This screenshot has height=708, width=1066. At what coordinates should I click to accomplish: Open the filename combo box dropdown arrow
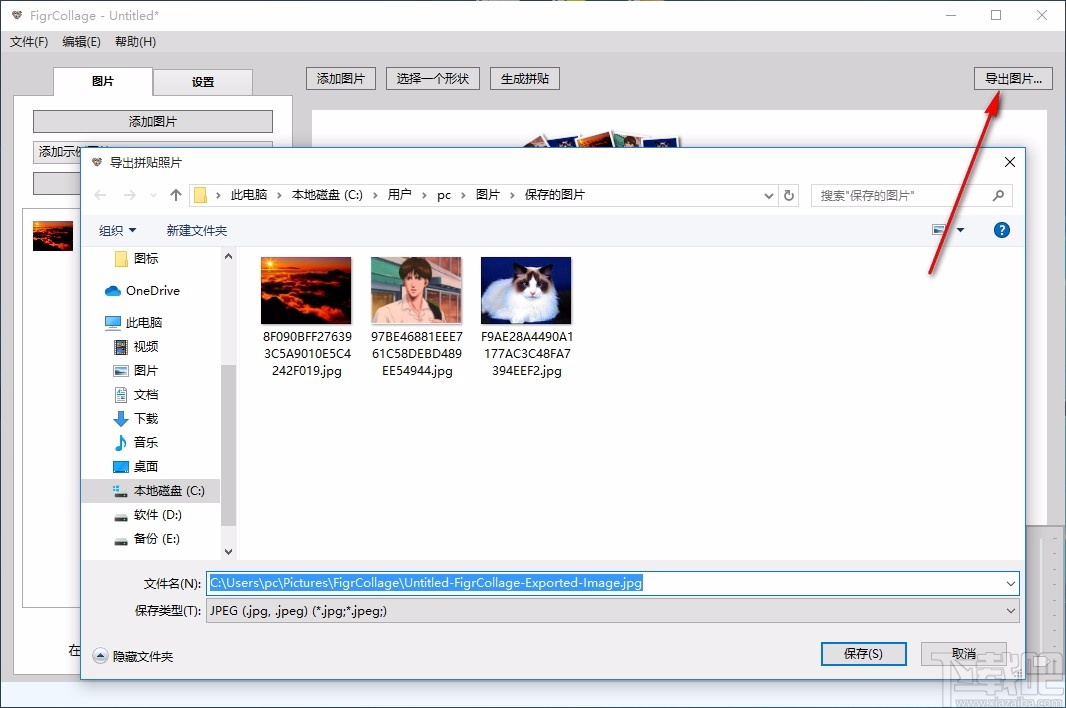(1009, 582)
